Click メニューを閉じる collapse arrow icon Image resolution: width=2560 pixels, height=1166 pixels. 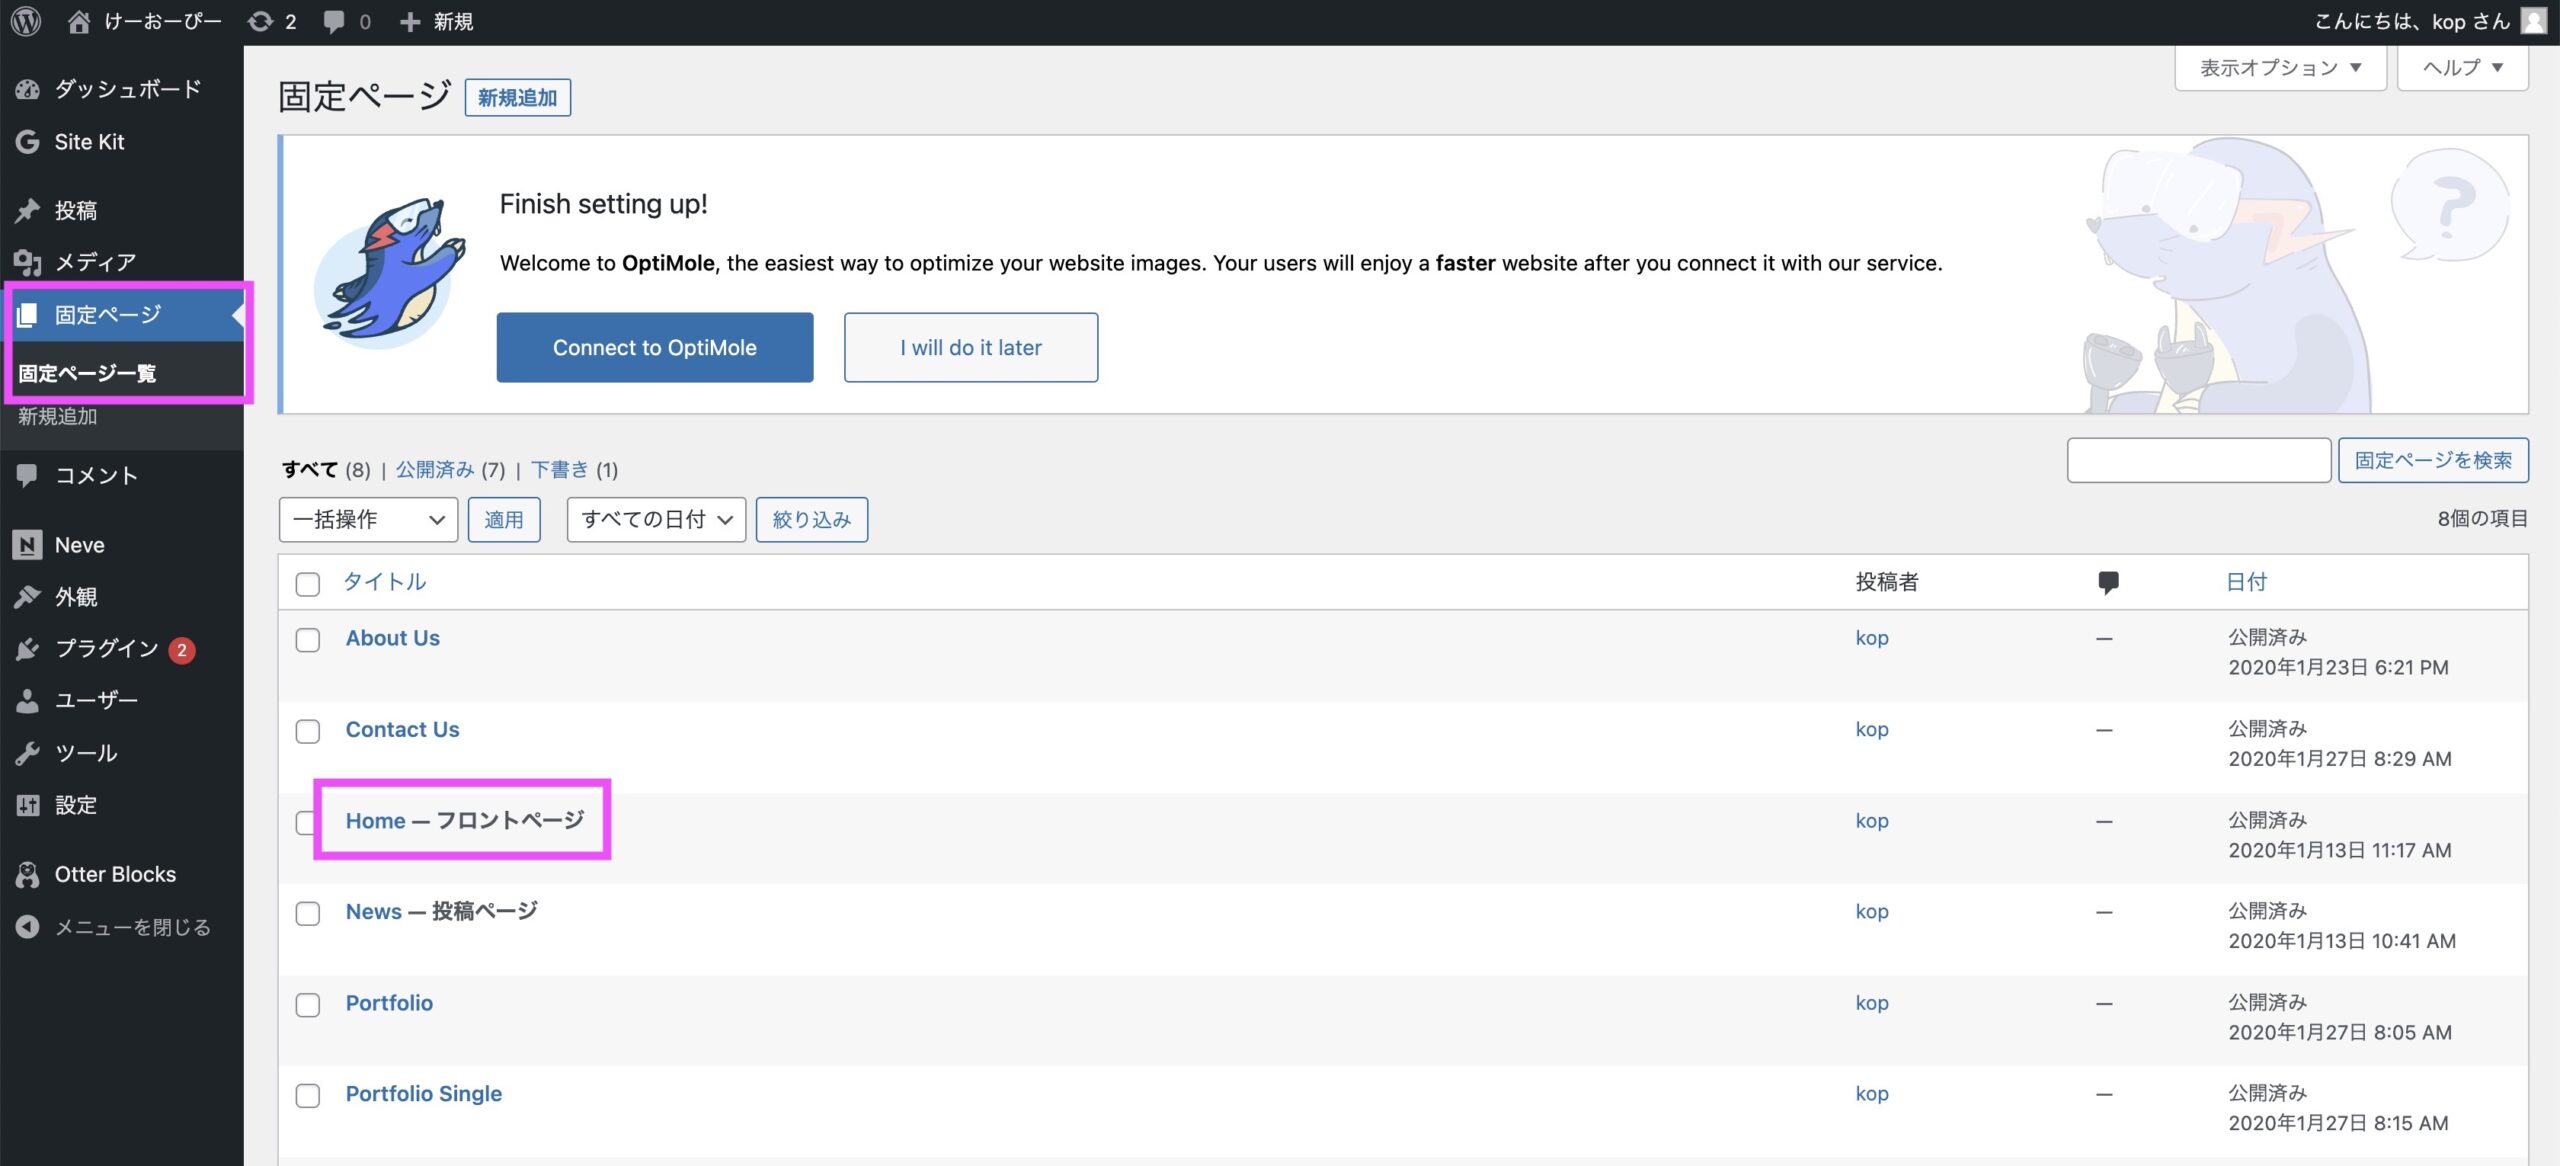(27, 927)
